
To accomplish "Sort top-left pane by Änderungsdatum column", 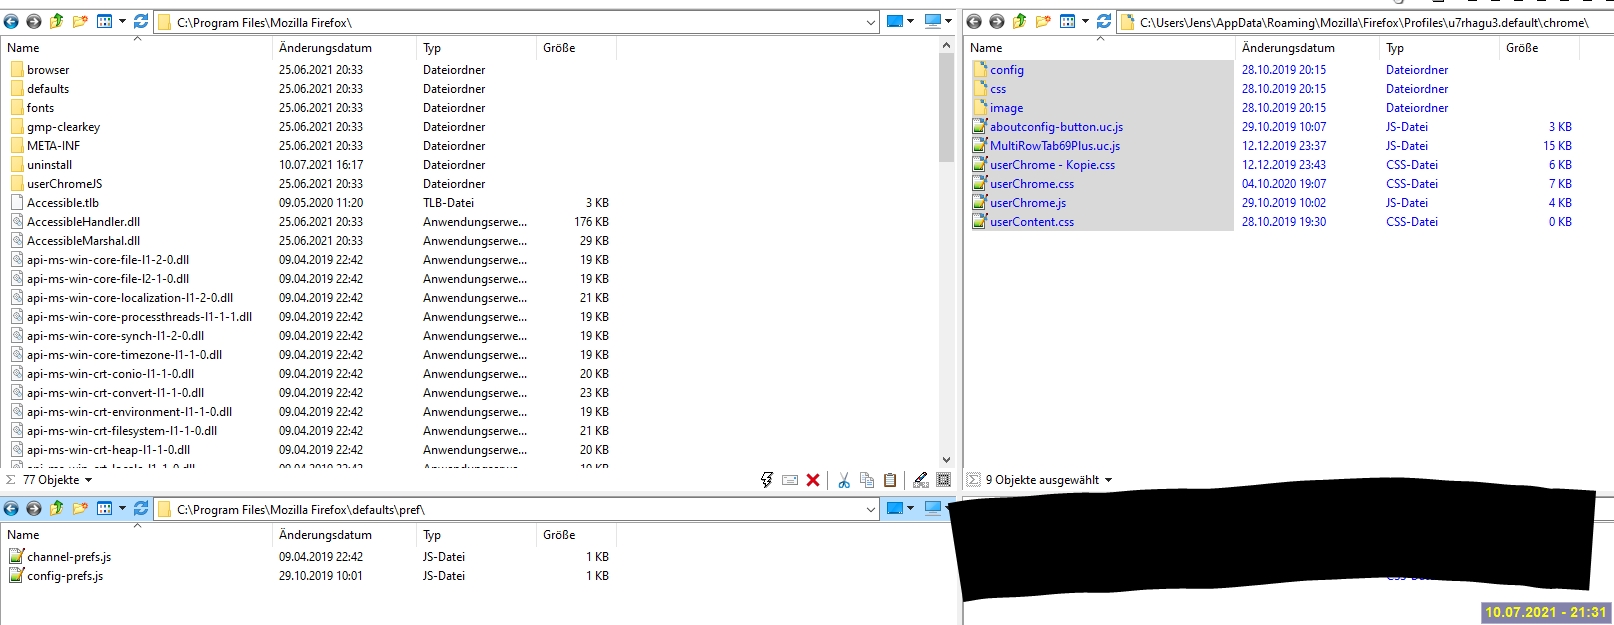I will pyautogui.click(x=325, y=48).
